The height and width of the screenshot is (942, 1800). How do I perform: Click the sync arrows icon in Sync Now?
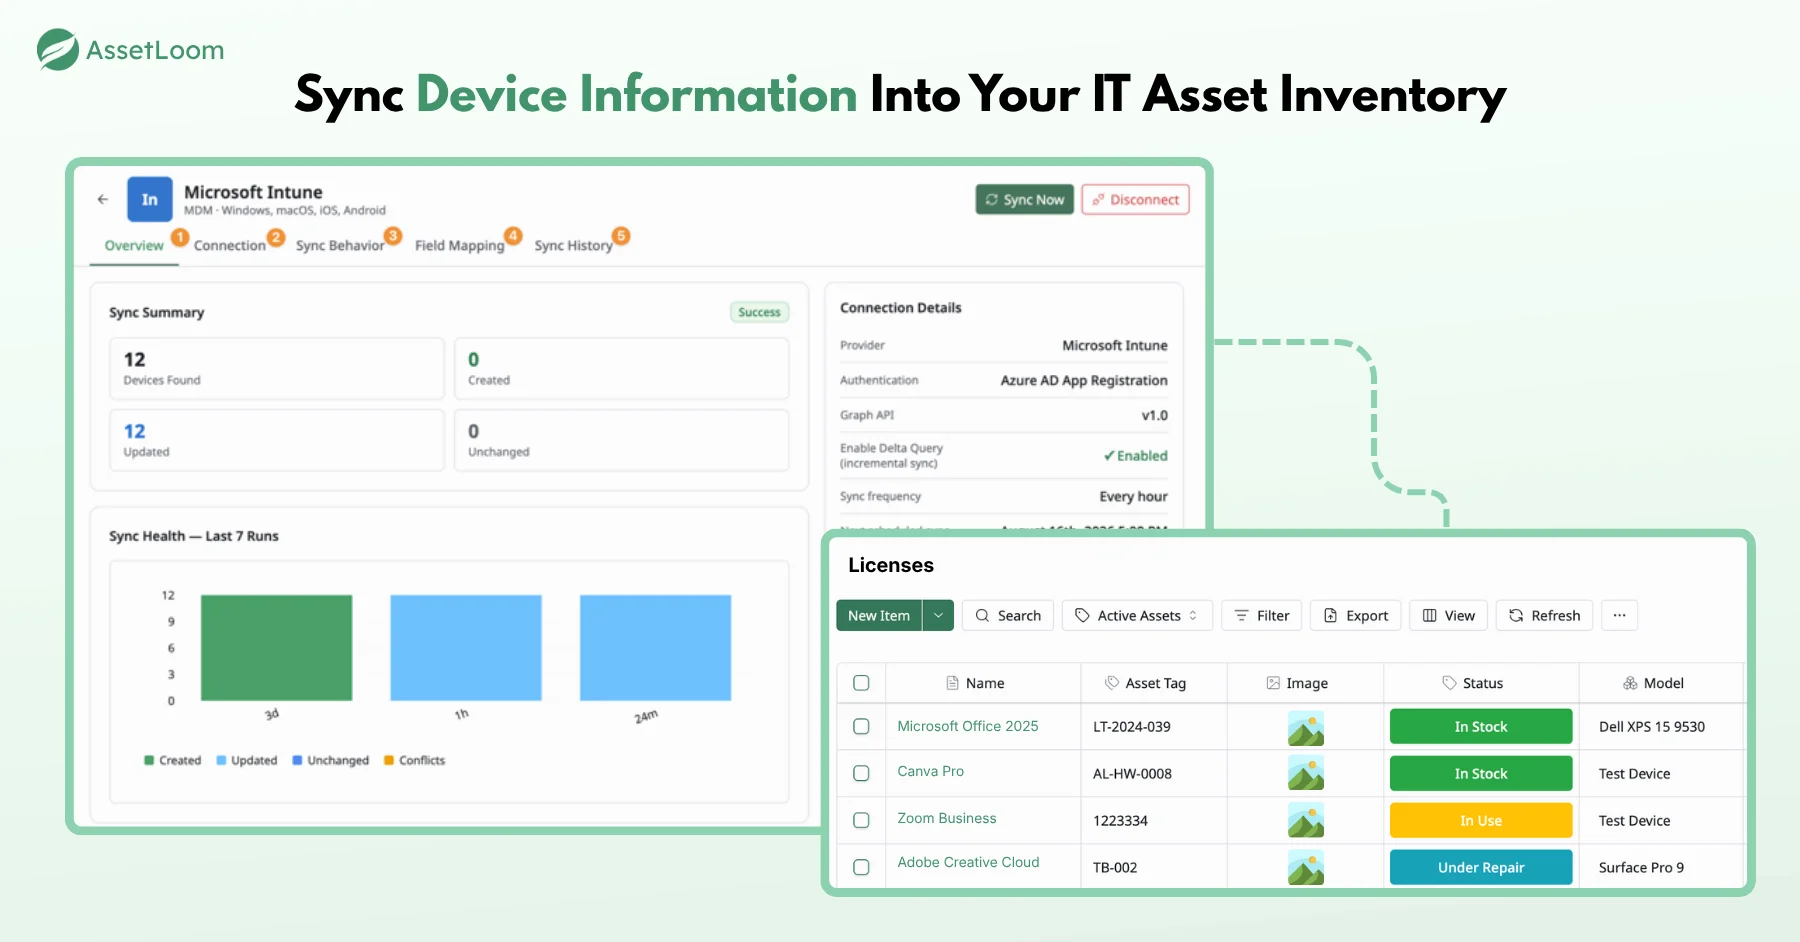click(x=991, y=199)
